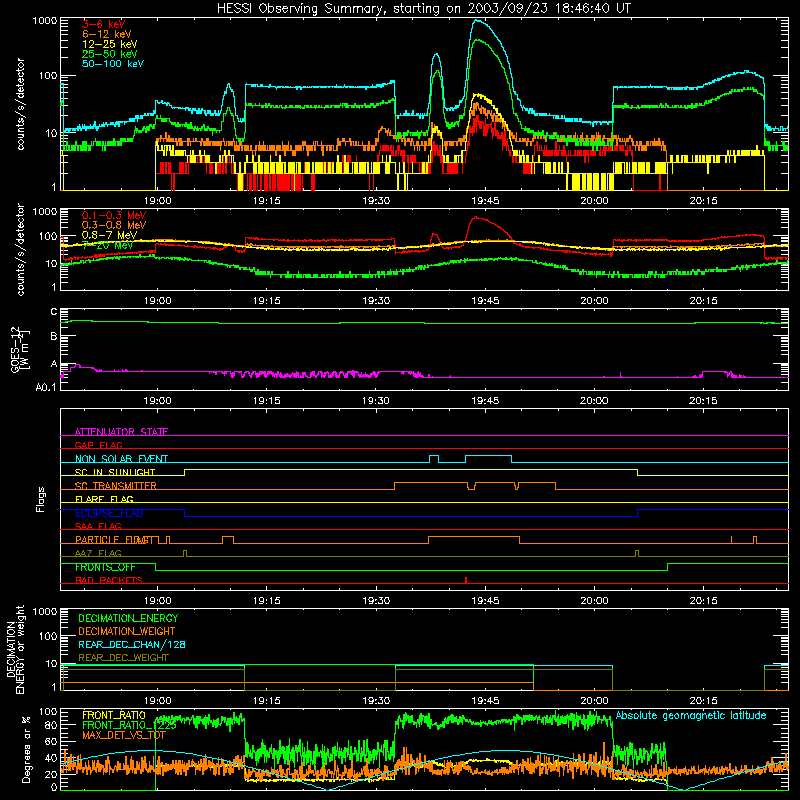
Task: Click the PARTICLE_FLAG label
Action: [x=113, y=540]
